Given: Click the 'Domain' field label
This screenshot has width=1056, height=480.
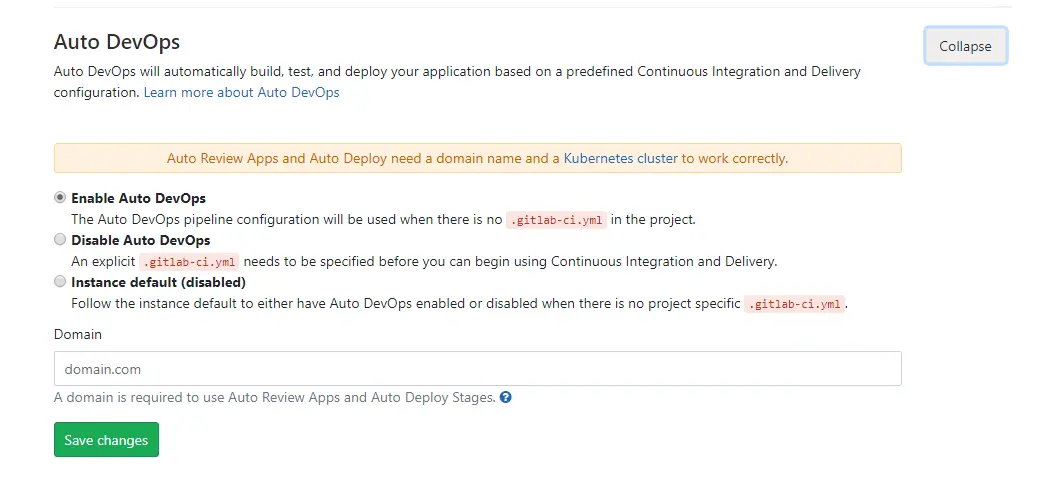Looking at the screenshot, I should tap(77, 334).
